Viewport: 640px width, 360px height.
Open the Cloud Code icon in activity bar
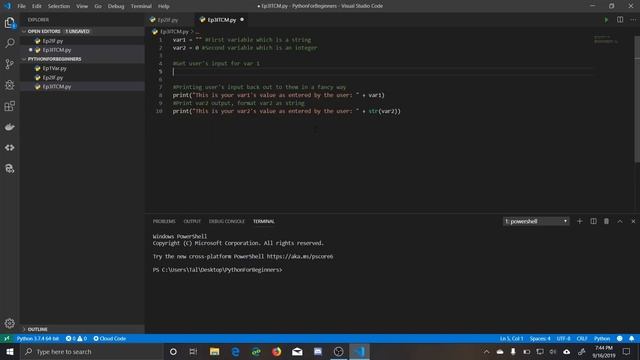[x=9, y=148]
